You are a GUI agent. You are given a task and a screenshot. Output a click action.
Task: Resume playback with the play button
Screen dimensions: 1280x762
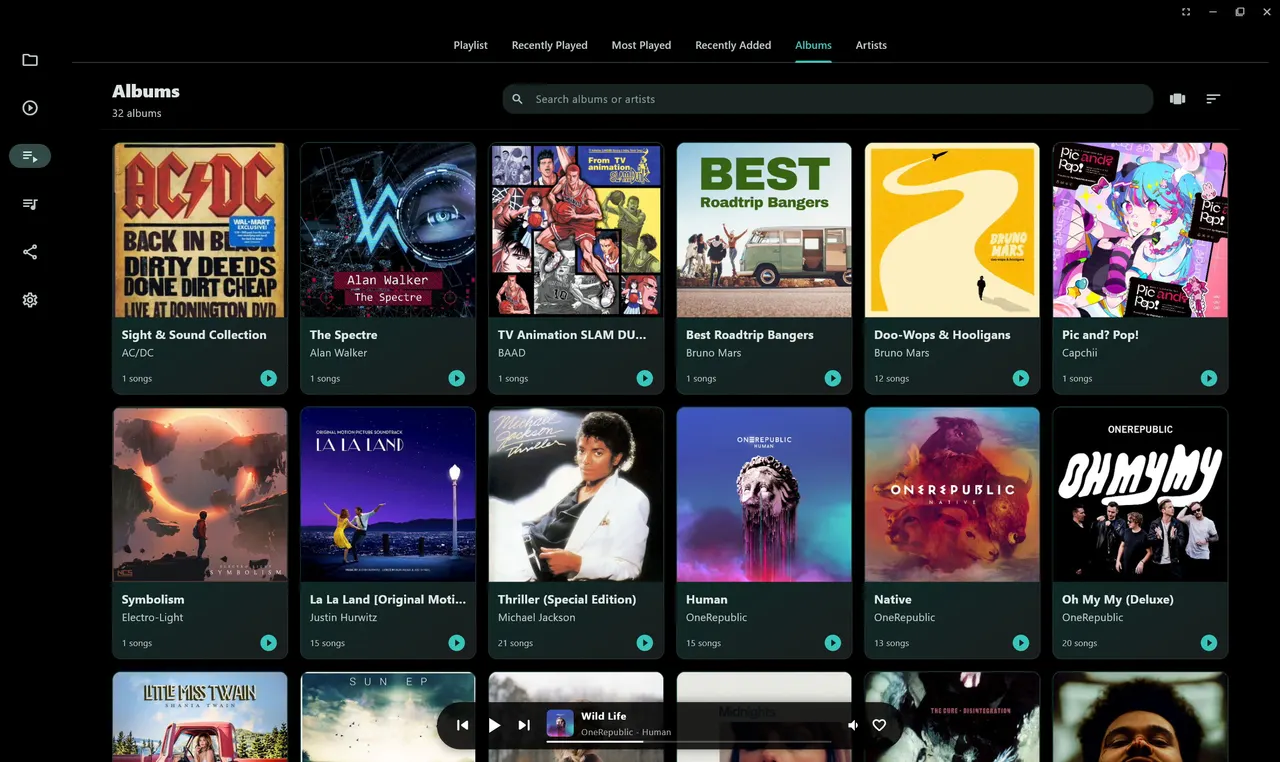click(494, 725)
